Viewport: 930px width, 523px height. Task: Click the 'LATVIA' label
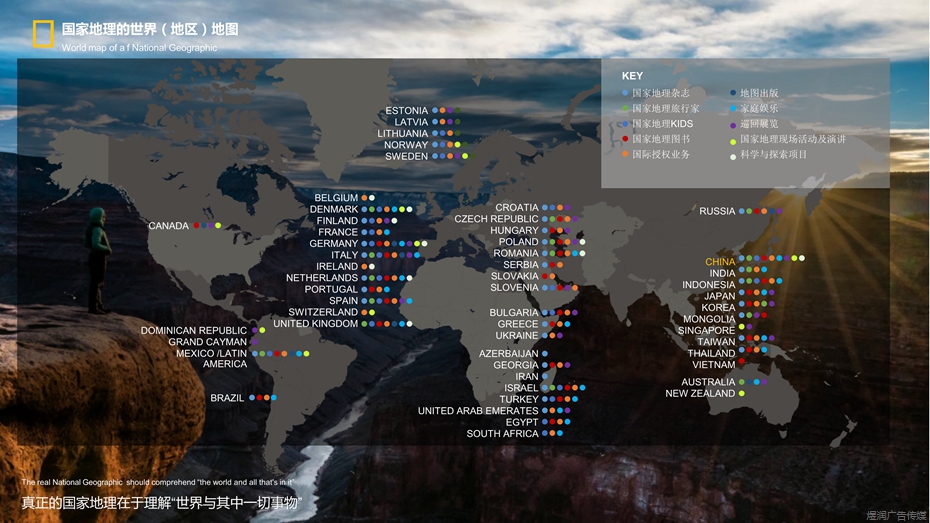point(411,122)
